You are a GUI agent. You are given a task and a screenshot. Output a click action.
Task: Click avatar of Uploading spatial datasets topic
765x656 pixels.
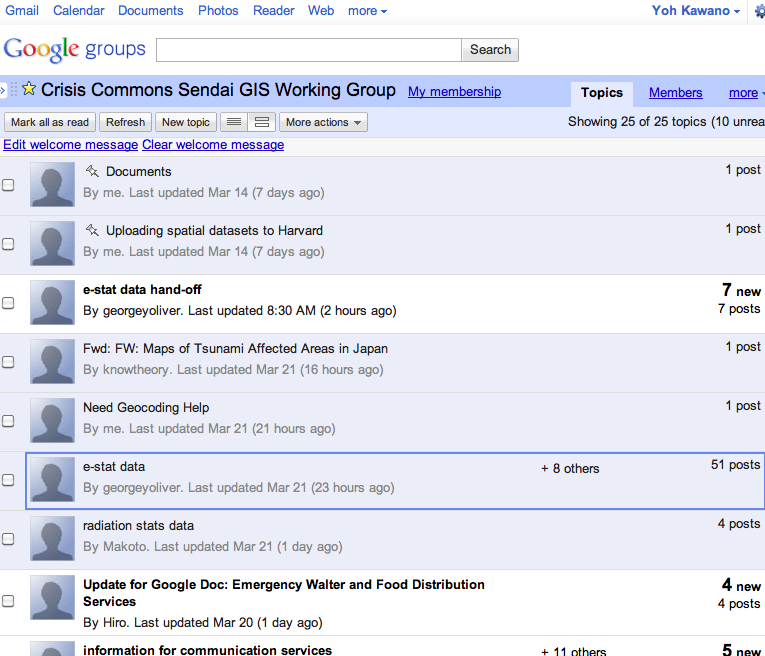click(x=52, y=243)
